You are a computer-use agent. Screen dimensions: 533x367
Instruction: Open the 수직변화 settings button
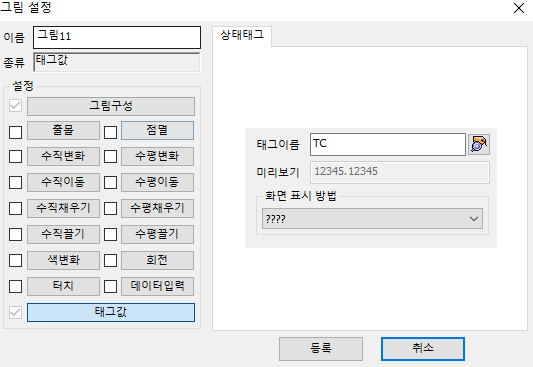[x=63, y=156]
